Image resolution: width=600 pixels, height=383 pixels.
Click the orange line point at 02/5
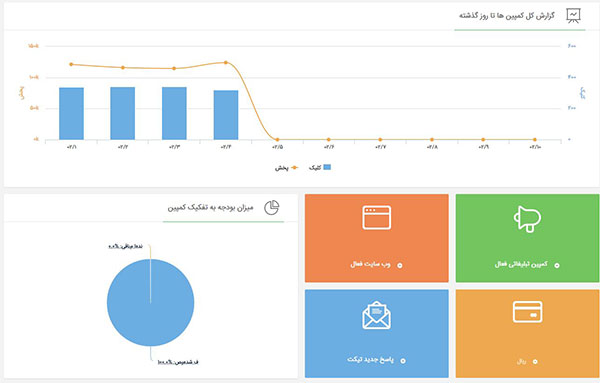277,140
